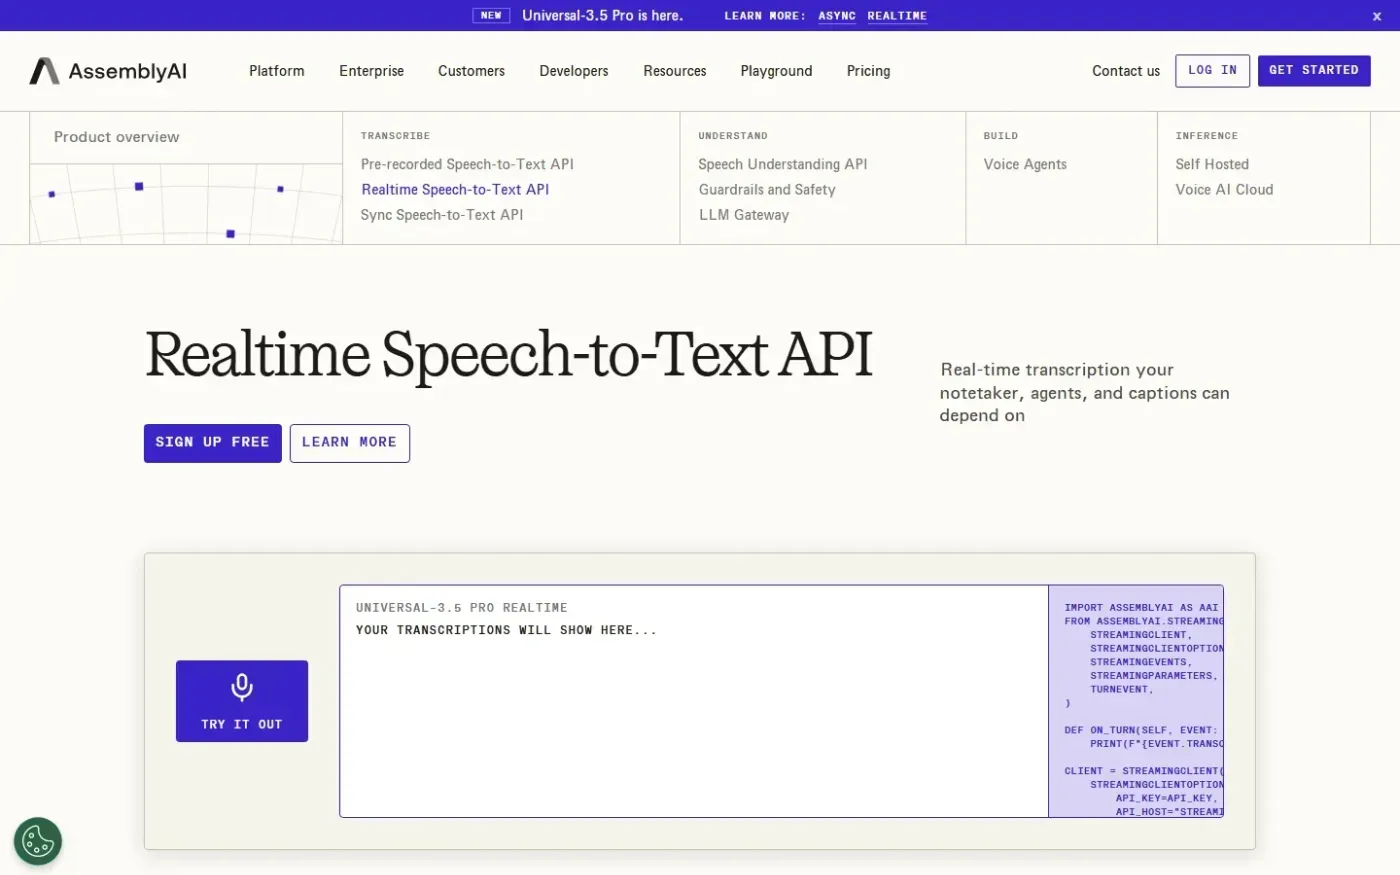Viewport: 1400px width, 875px height.
Task: Open the Resources menu
Action: (675, 71)
